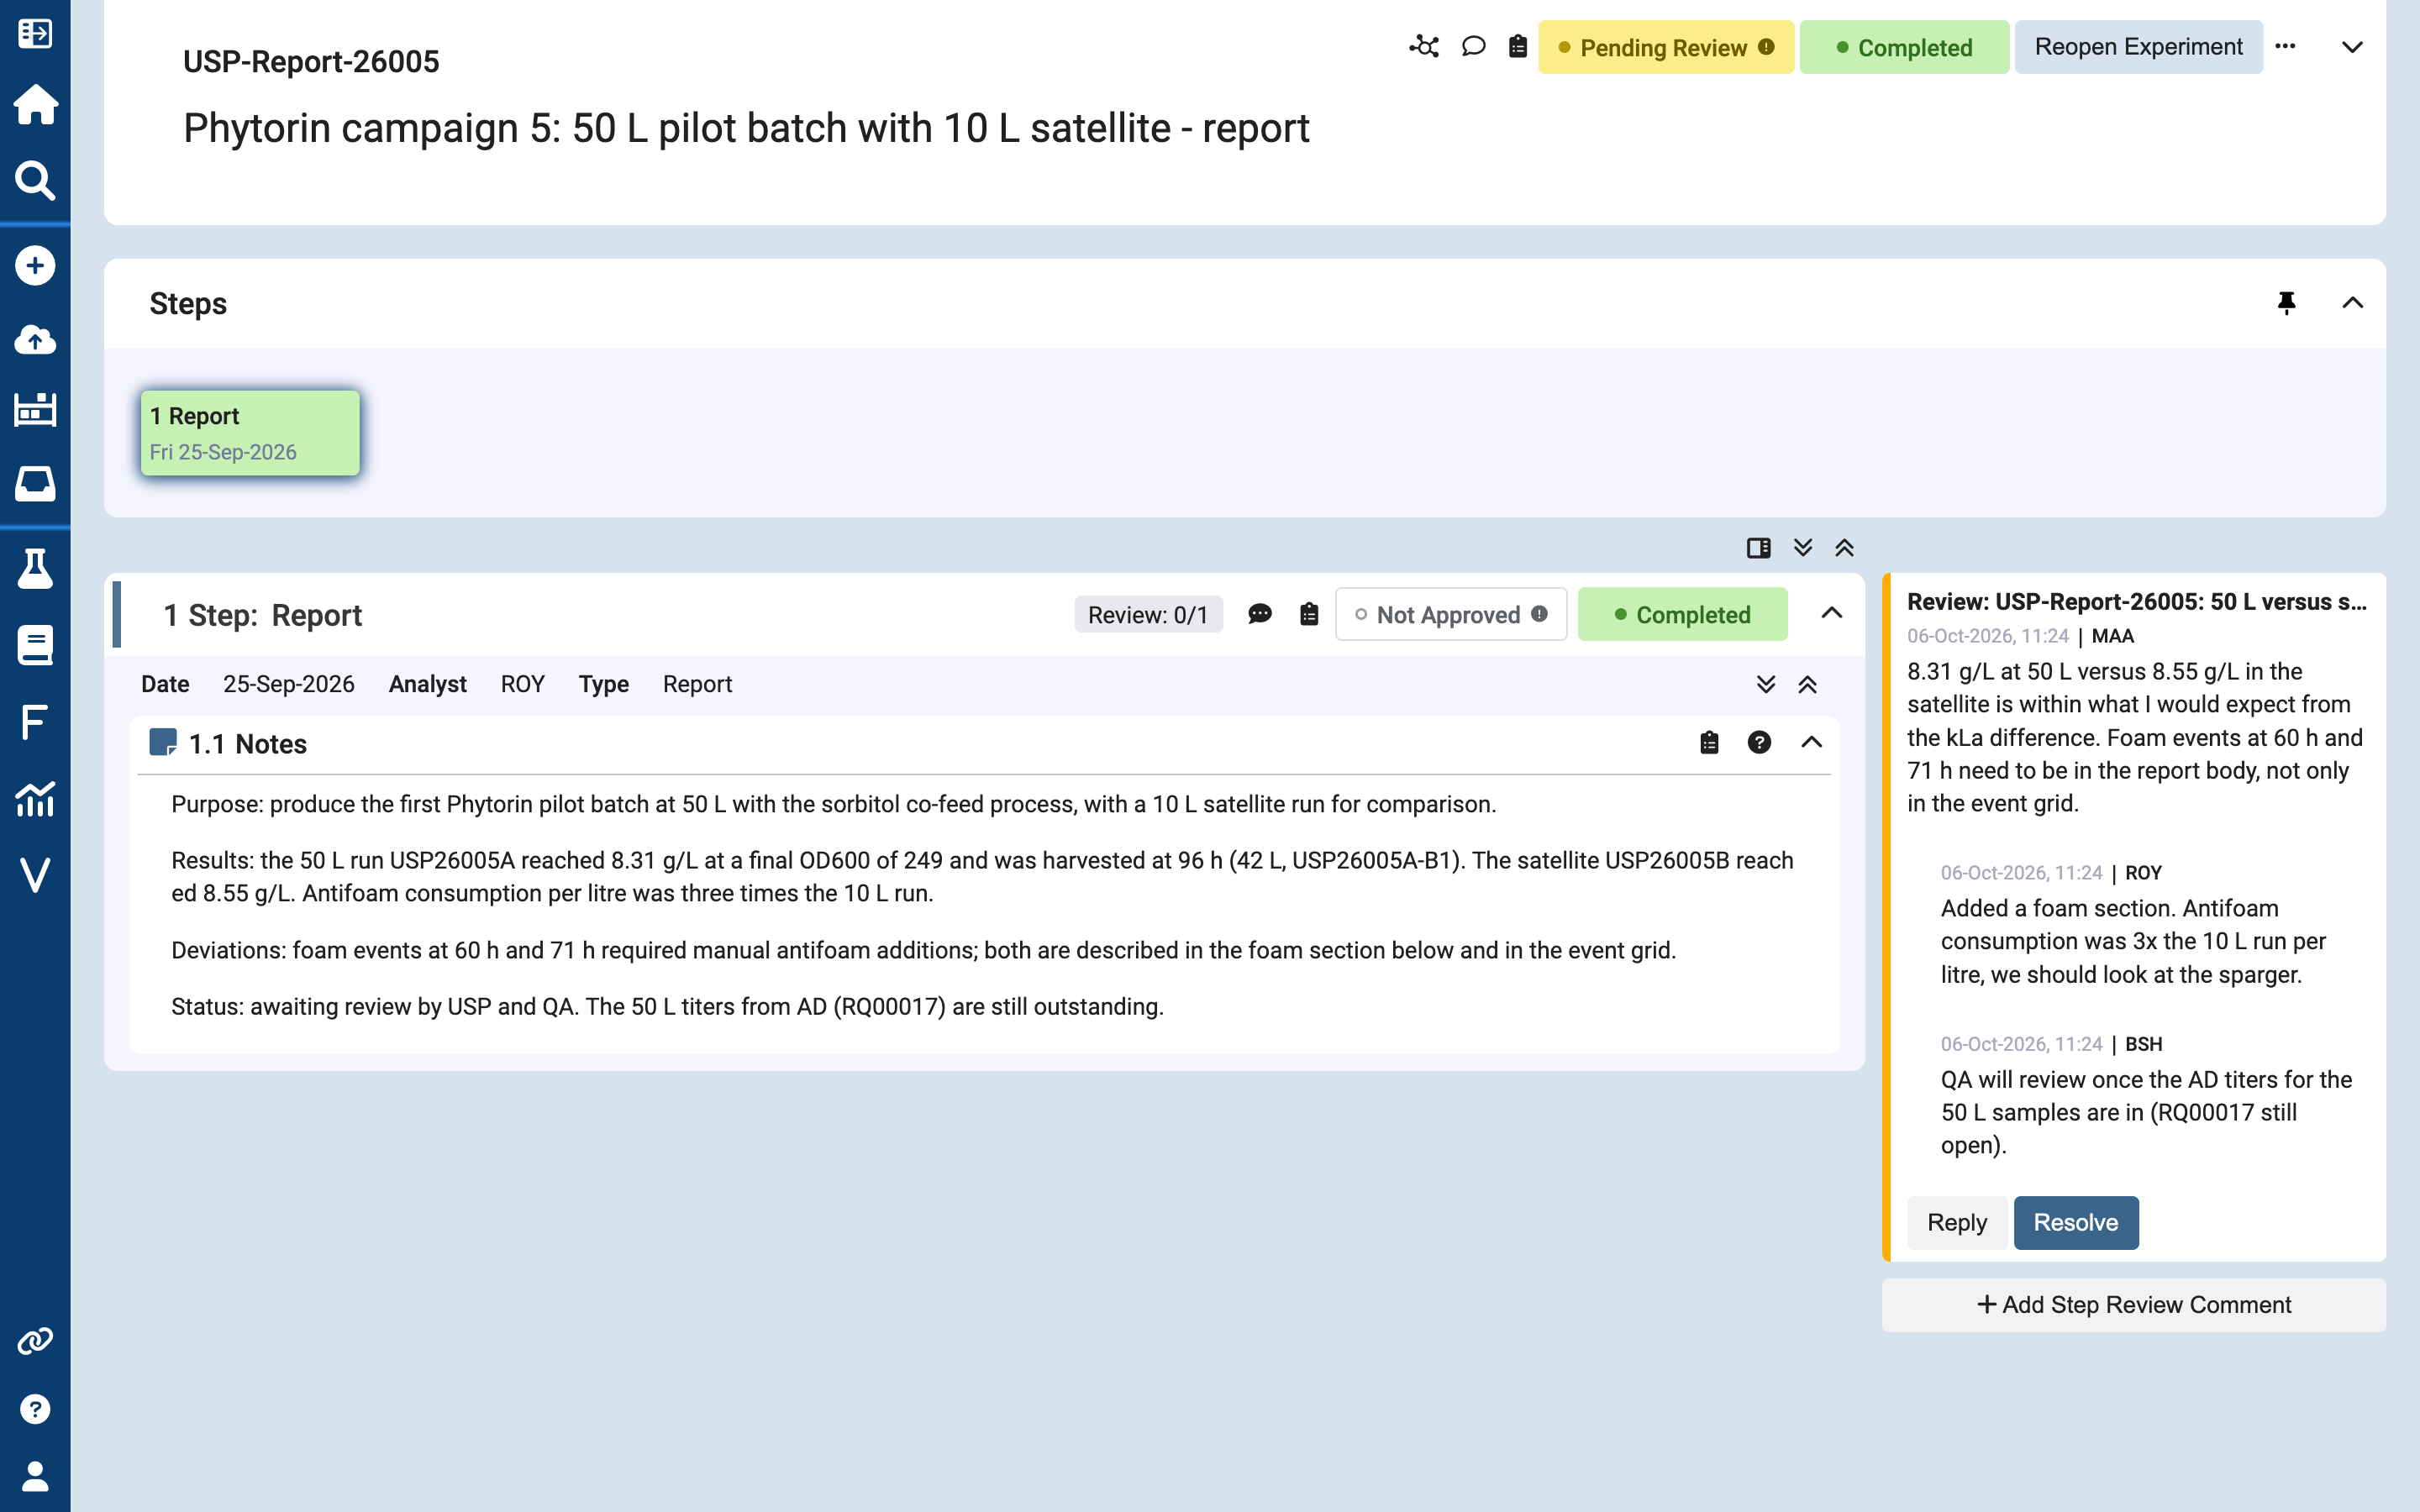
Task: Go to Home in the sidebar
Action: tap(35, 104)
